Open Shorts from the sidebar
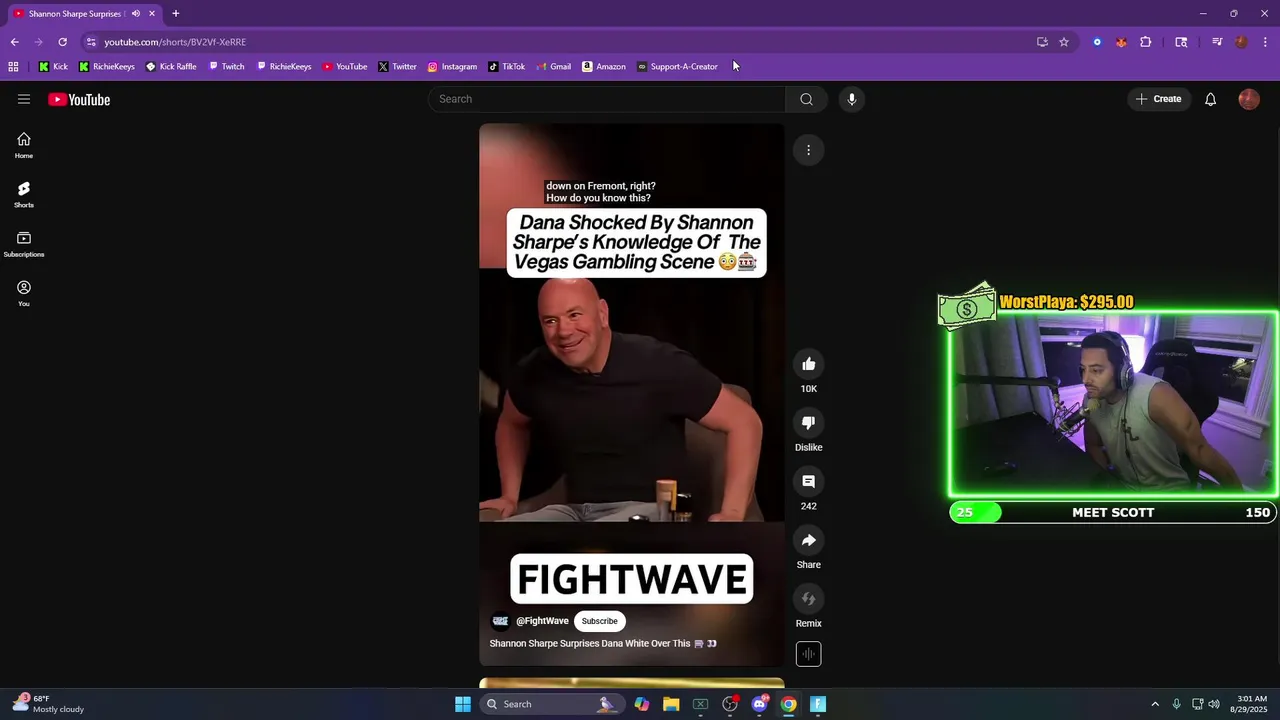The height and width of the screenshot is (720, 1280). [24, 195]
